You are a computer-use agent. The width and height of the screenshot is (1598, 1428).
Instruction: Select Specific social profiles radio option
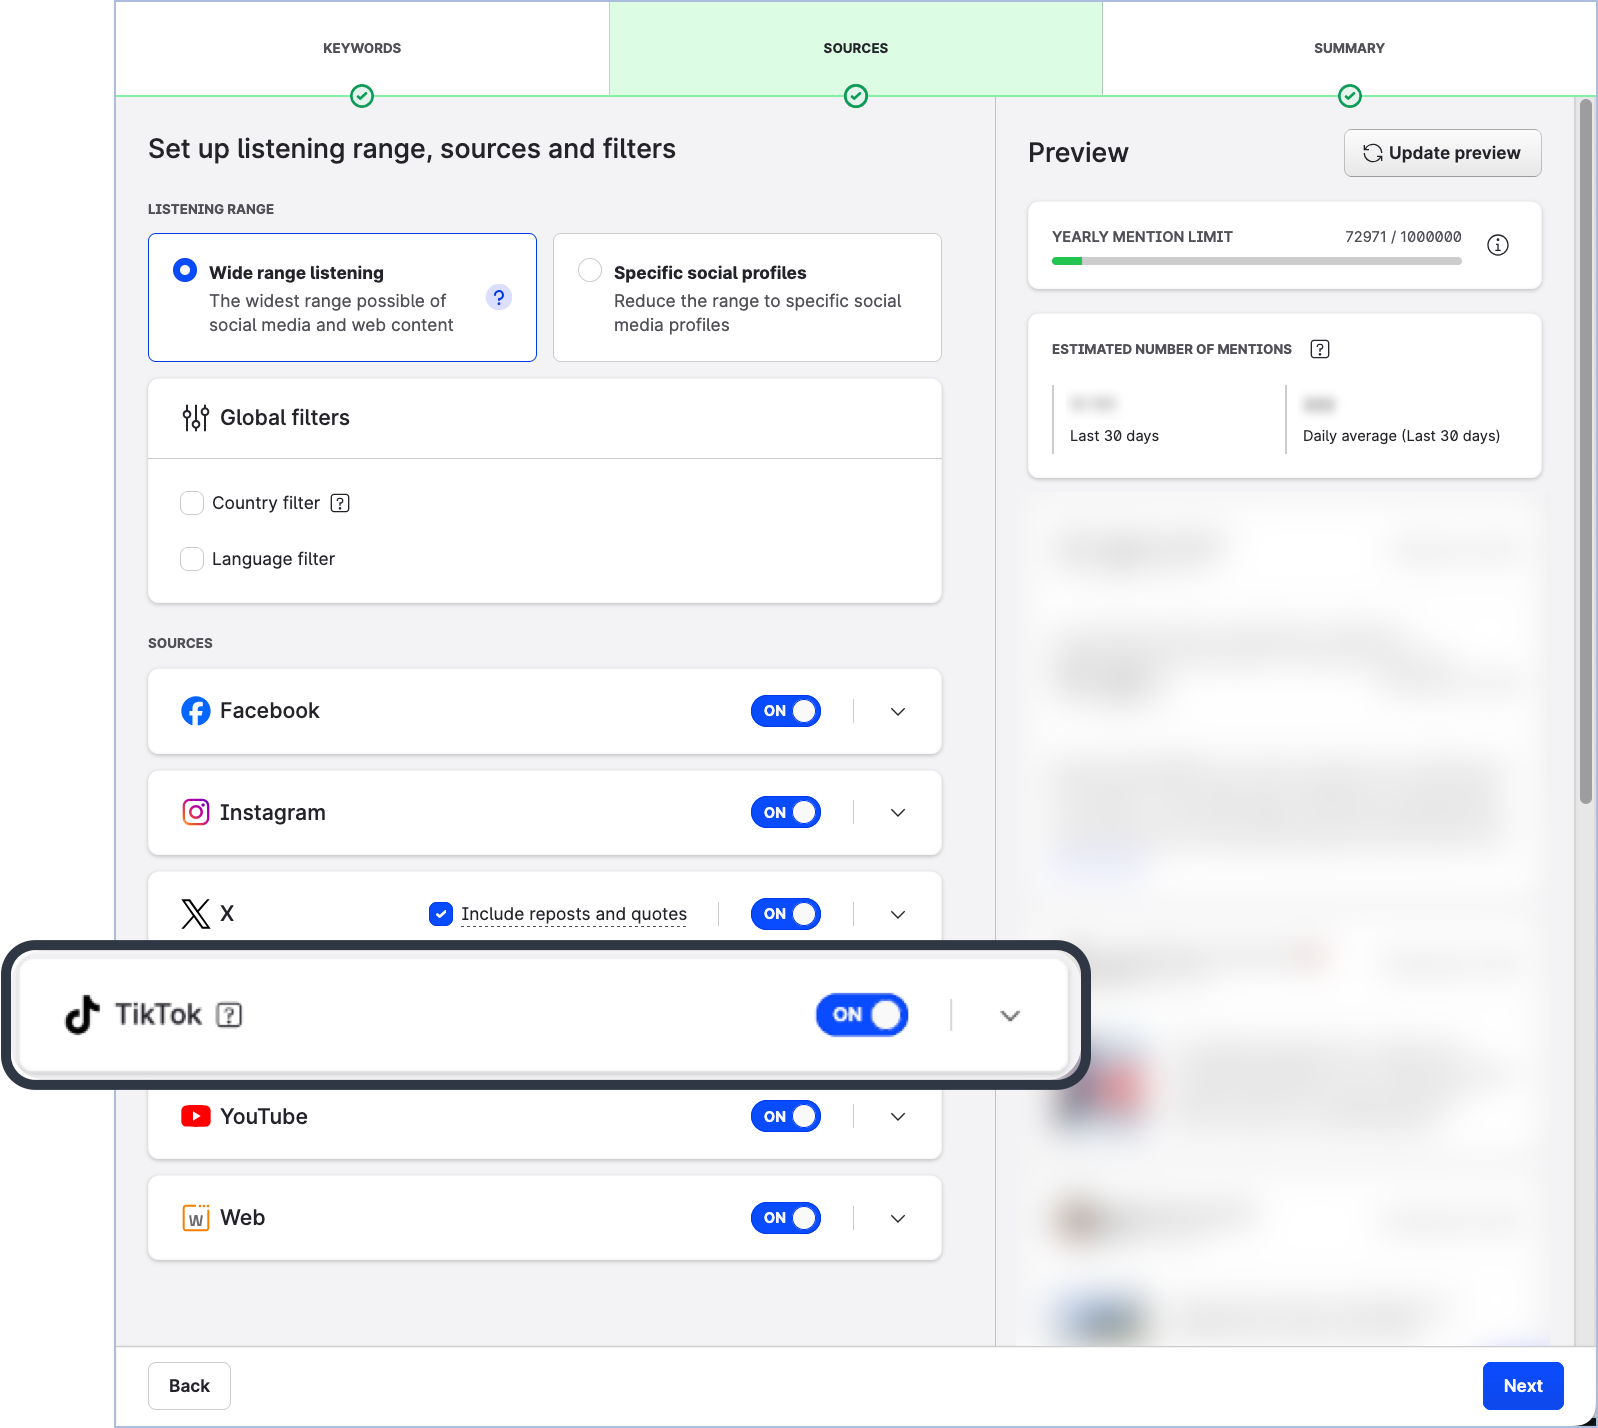[590, 271]
